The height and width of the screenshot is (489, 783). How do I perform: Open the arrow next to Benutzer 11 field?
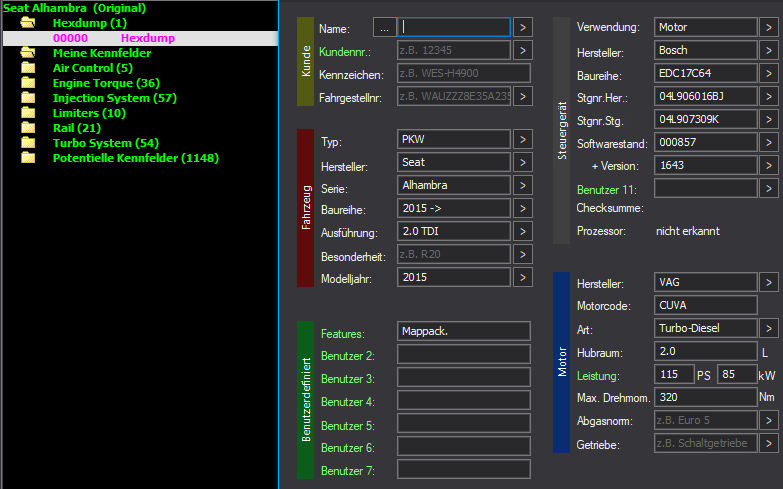pyautogui.click(x=769, y=188)
